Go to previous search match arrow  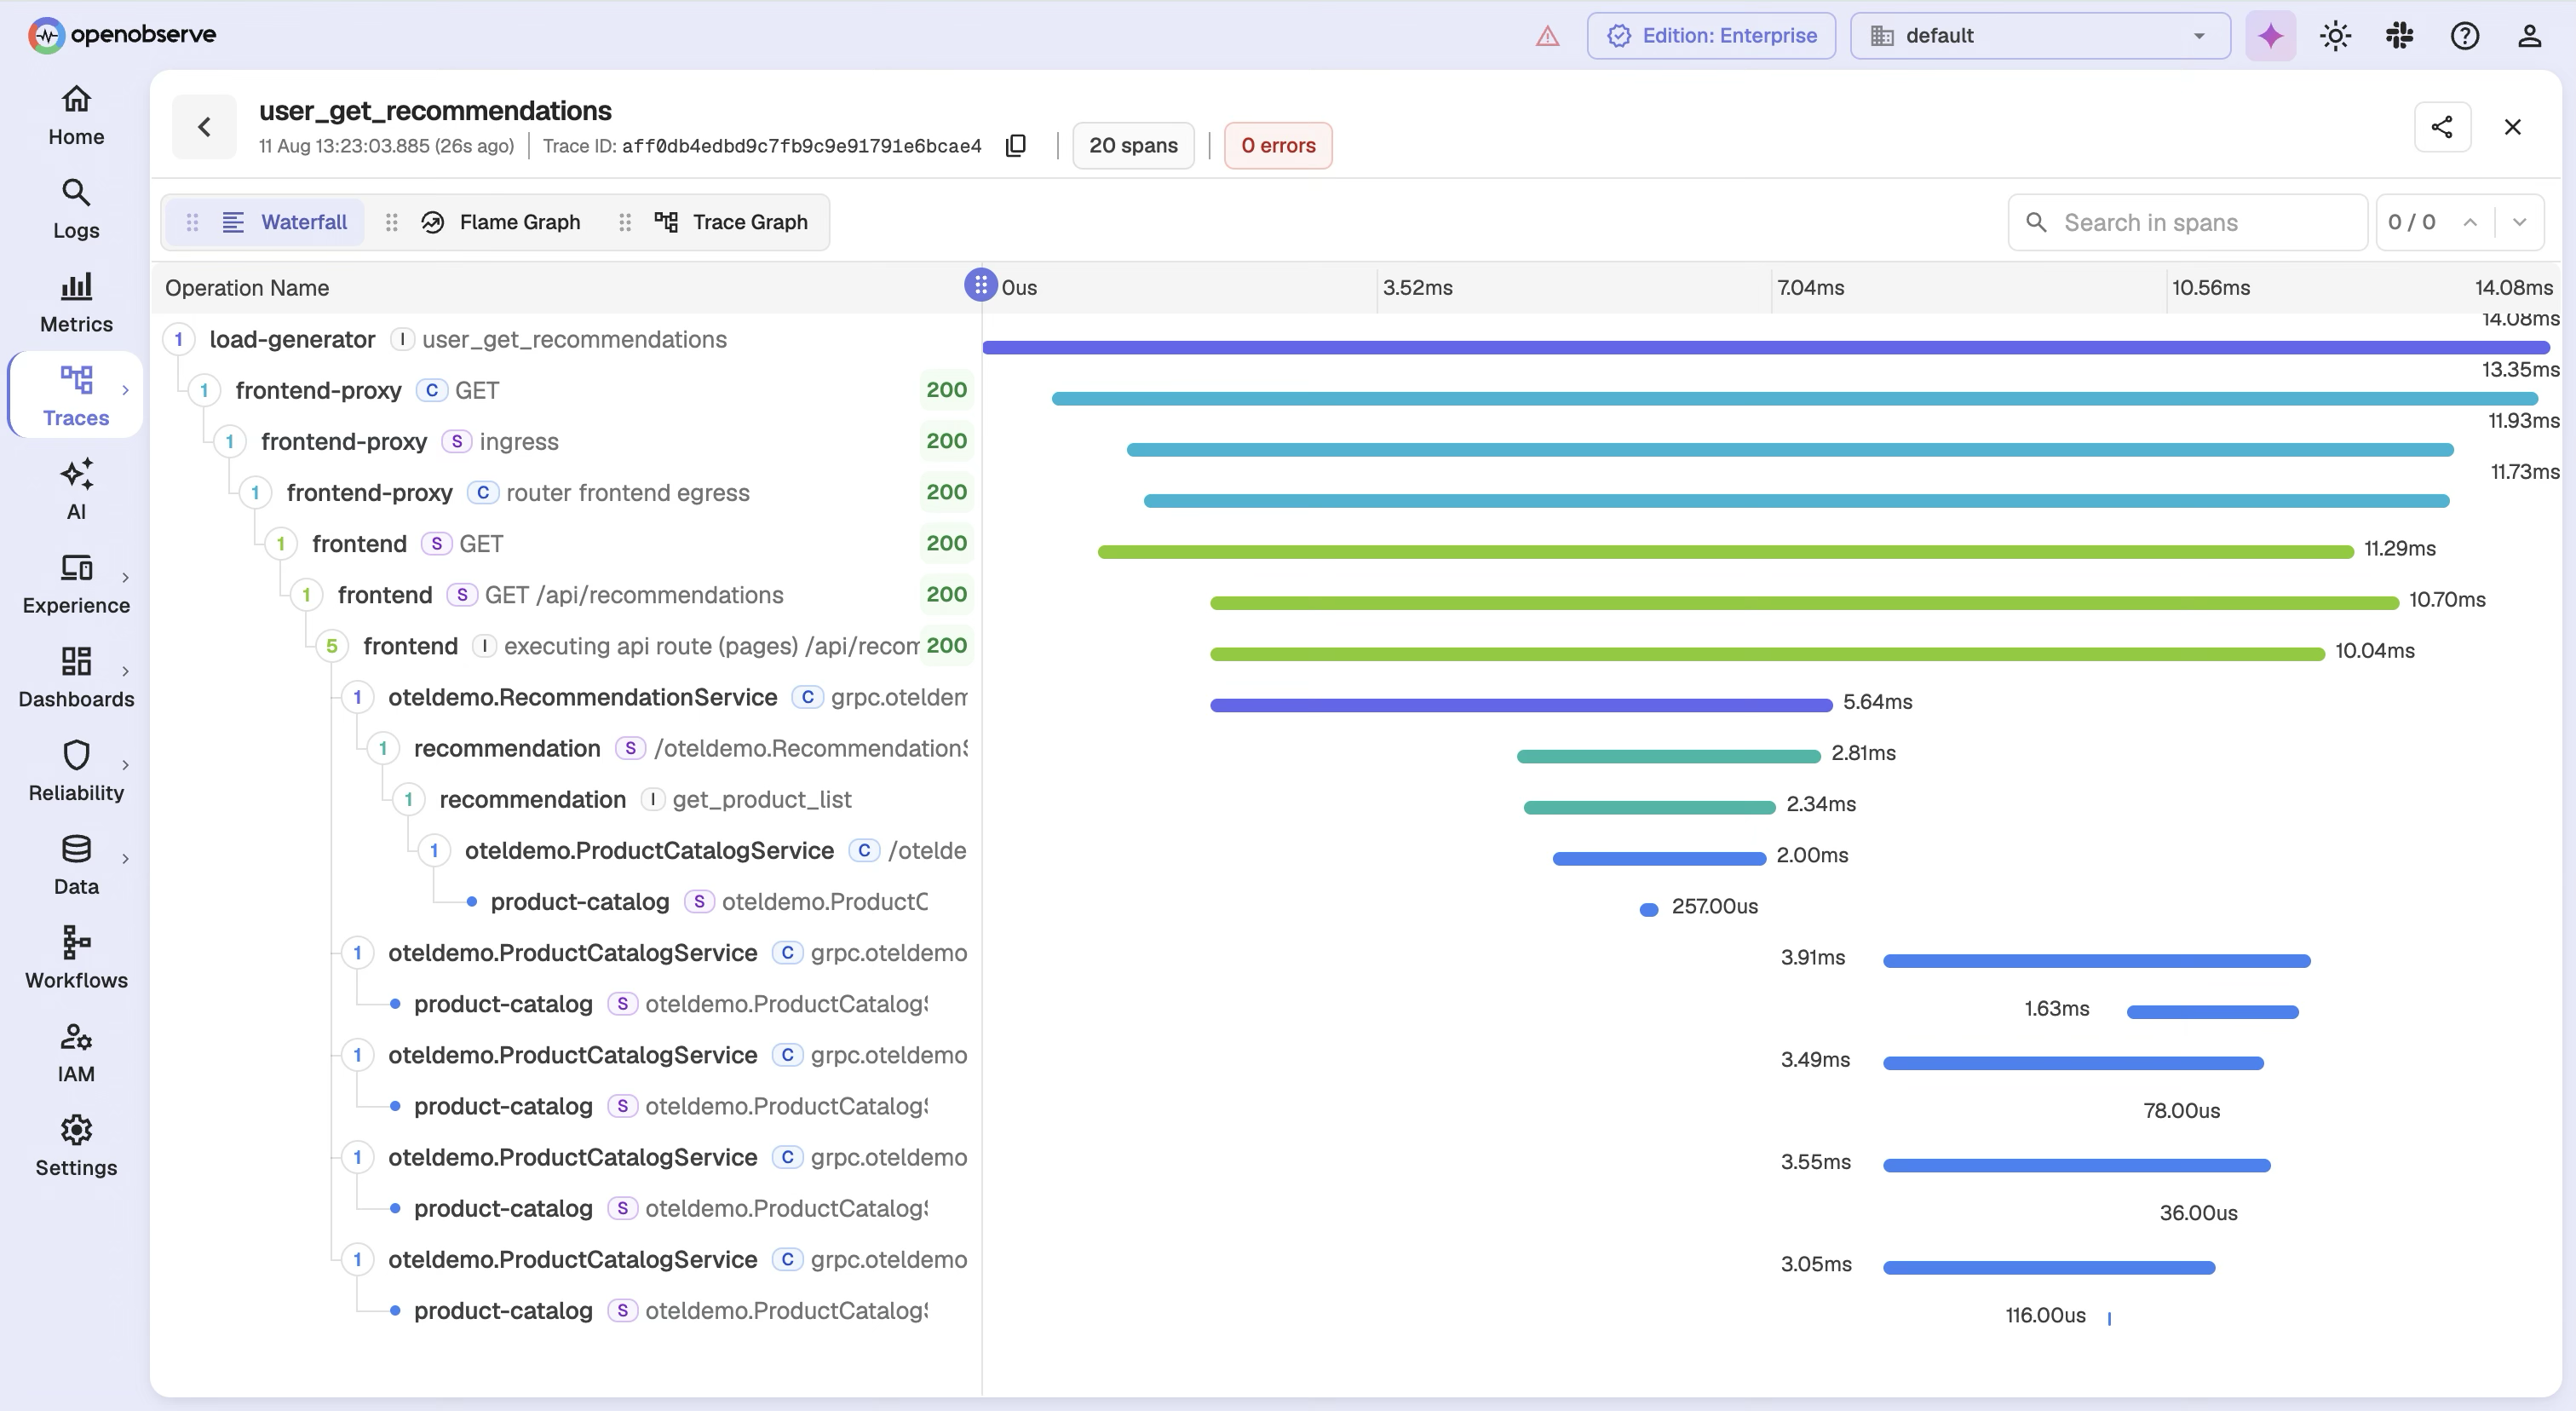[x=2470, y=222]
